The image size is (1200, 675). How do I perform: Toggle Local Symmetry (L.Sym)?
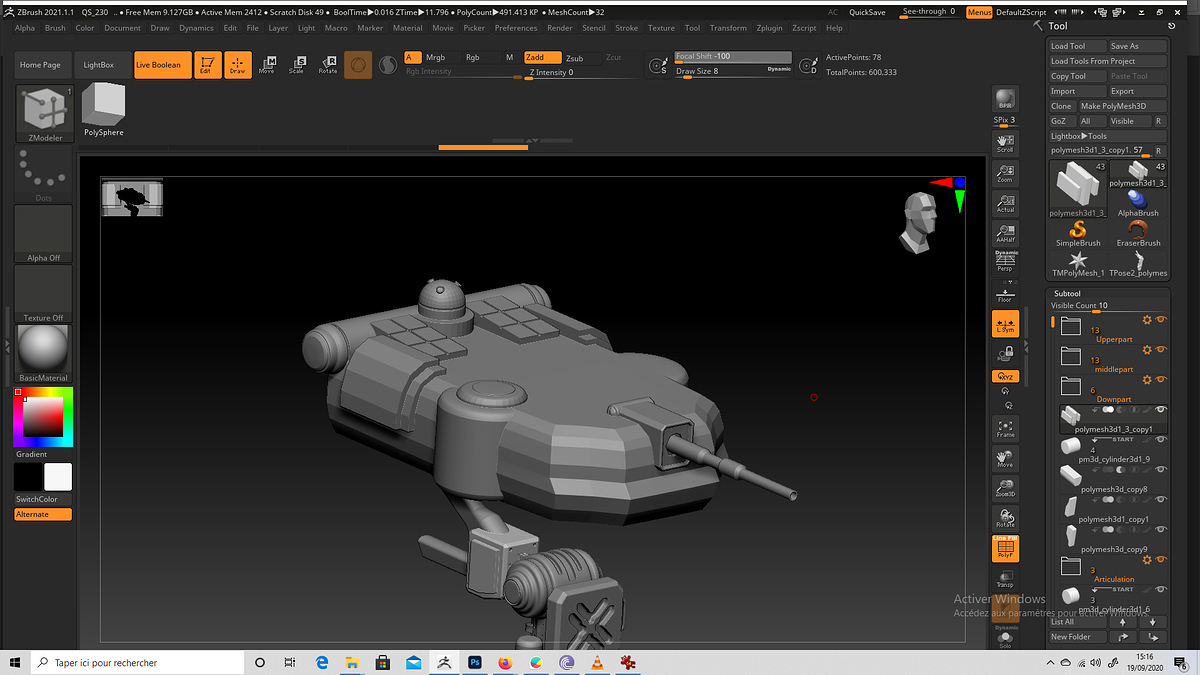point(1005,323)
